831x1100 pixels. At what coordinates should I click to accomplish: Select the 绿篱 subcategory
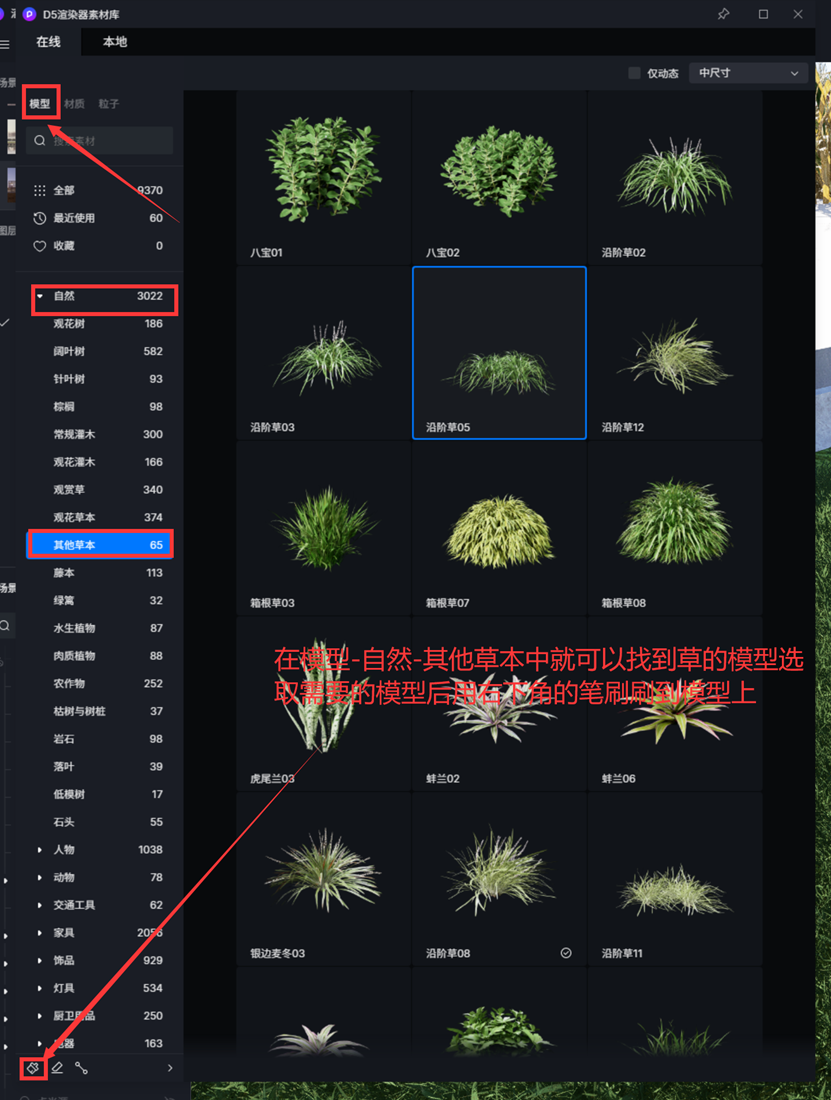[x=100, y=601]
